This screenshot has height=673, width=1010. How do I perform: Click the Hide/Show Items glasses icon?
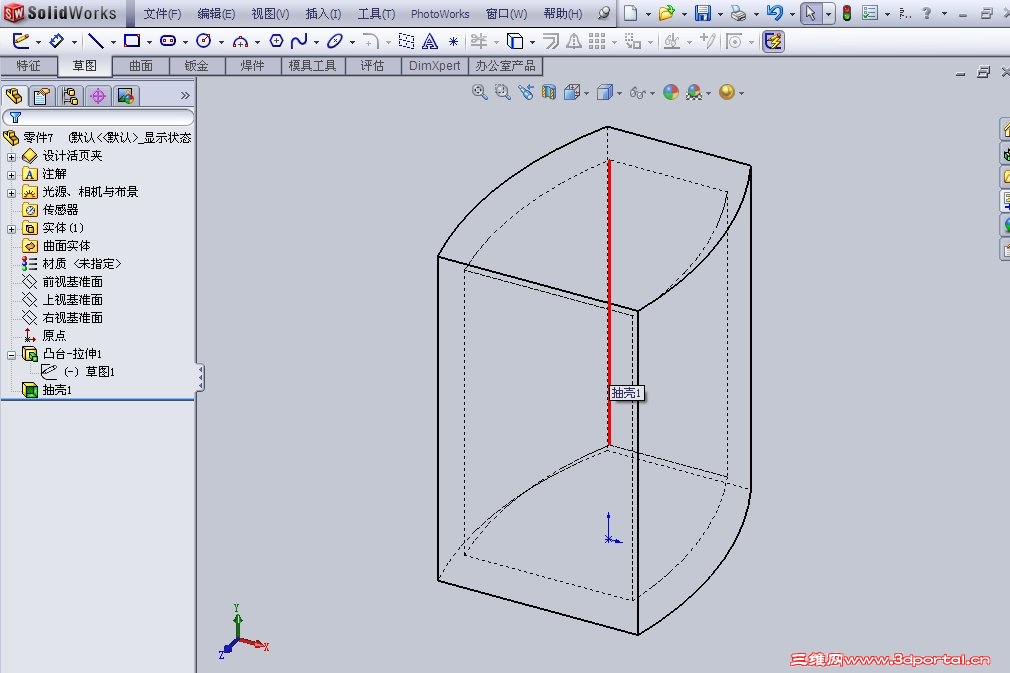click(638, 93)
